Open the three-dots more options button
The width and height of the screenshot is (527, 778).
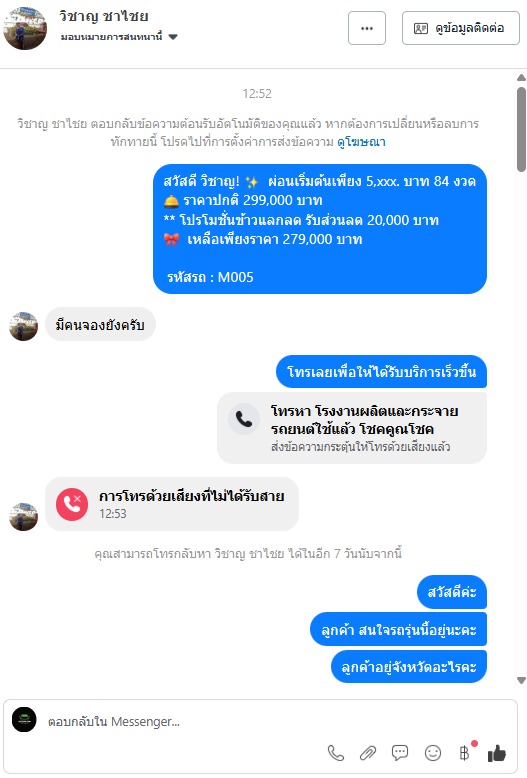point(367,28)
